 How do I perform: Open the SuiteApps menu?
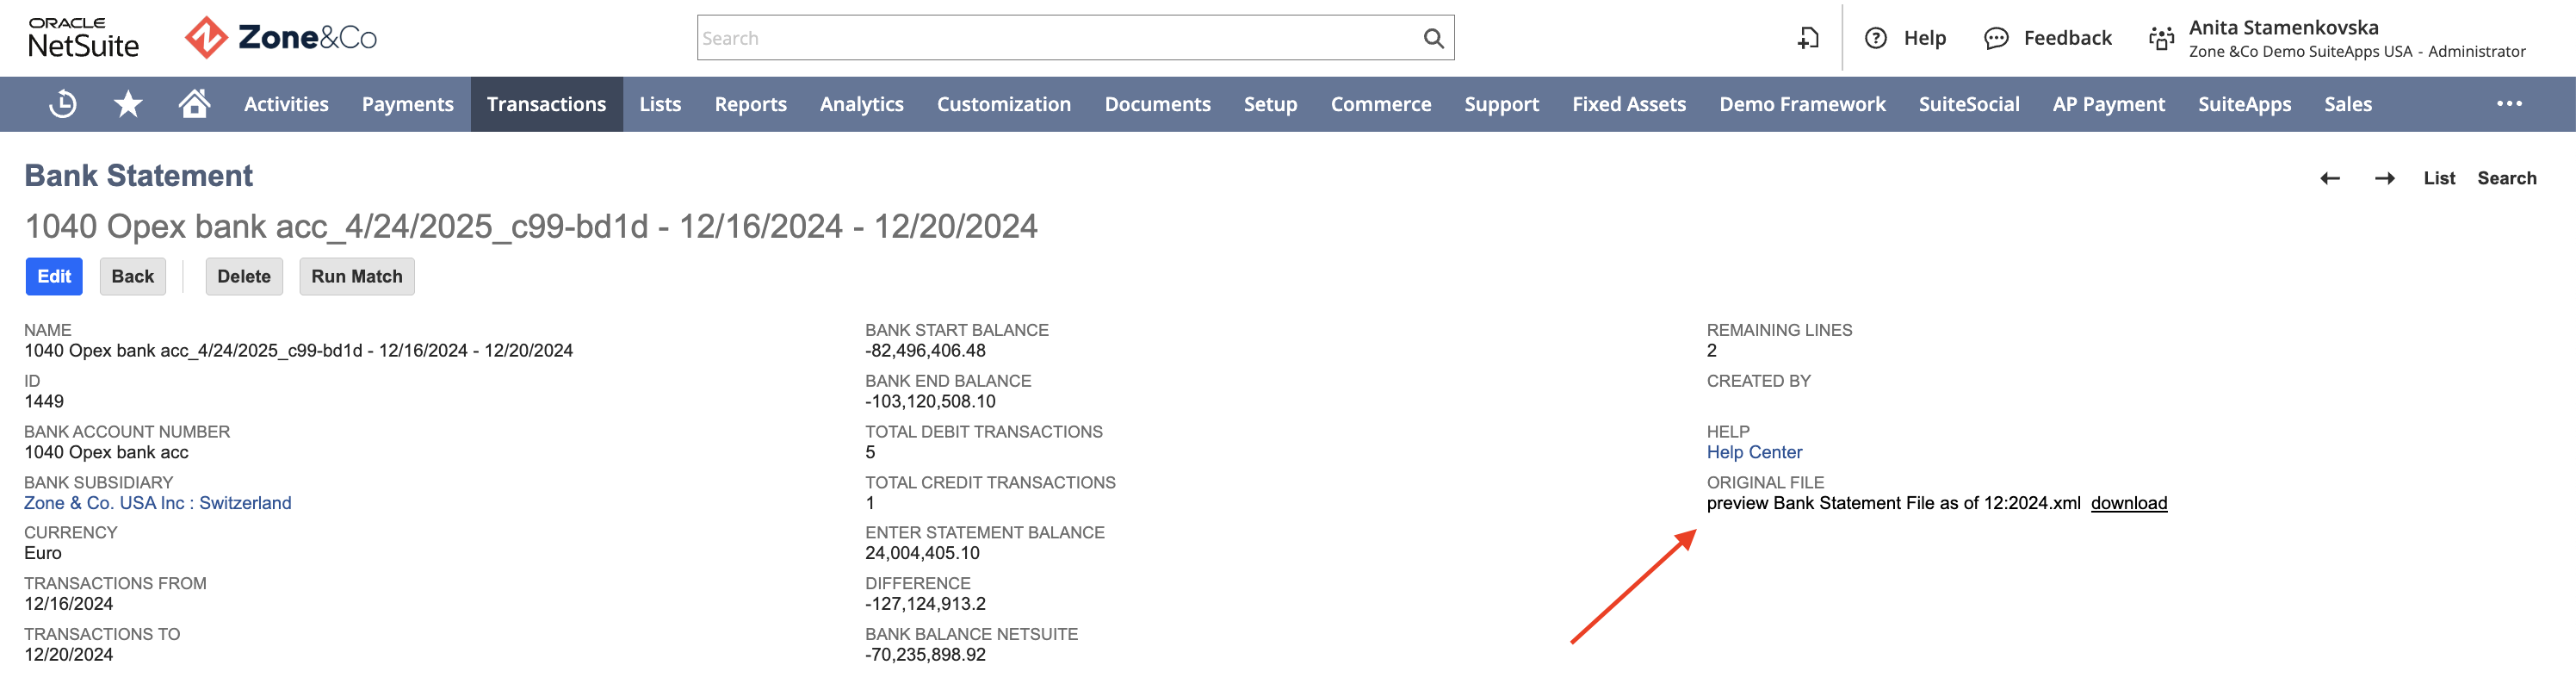click(2244, 104)
